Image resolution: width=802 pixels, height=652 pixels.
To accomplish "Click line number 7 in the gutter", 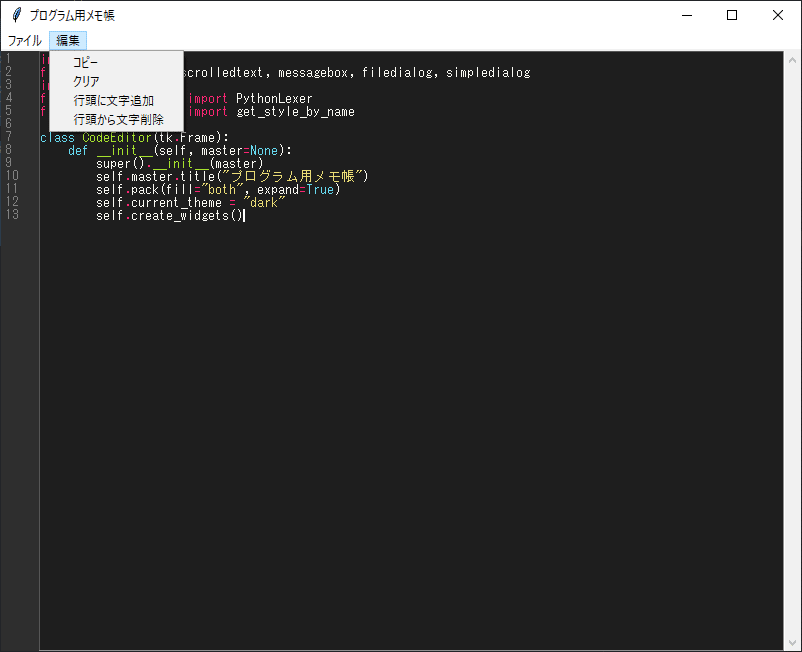I will (x=10, y=136).
